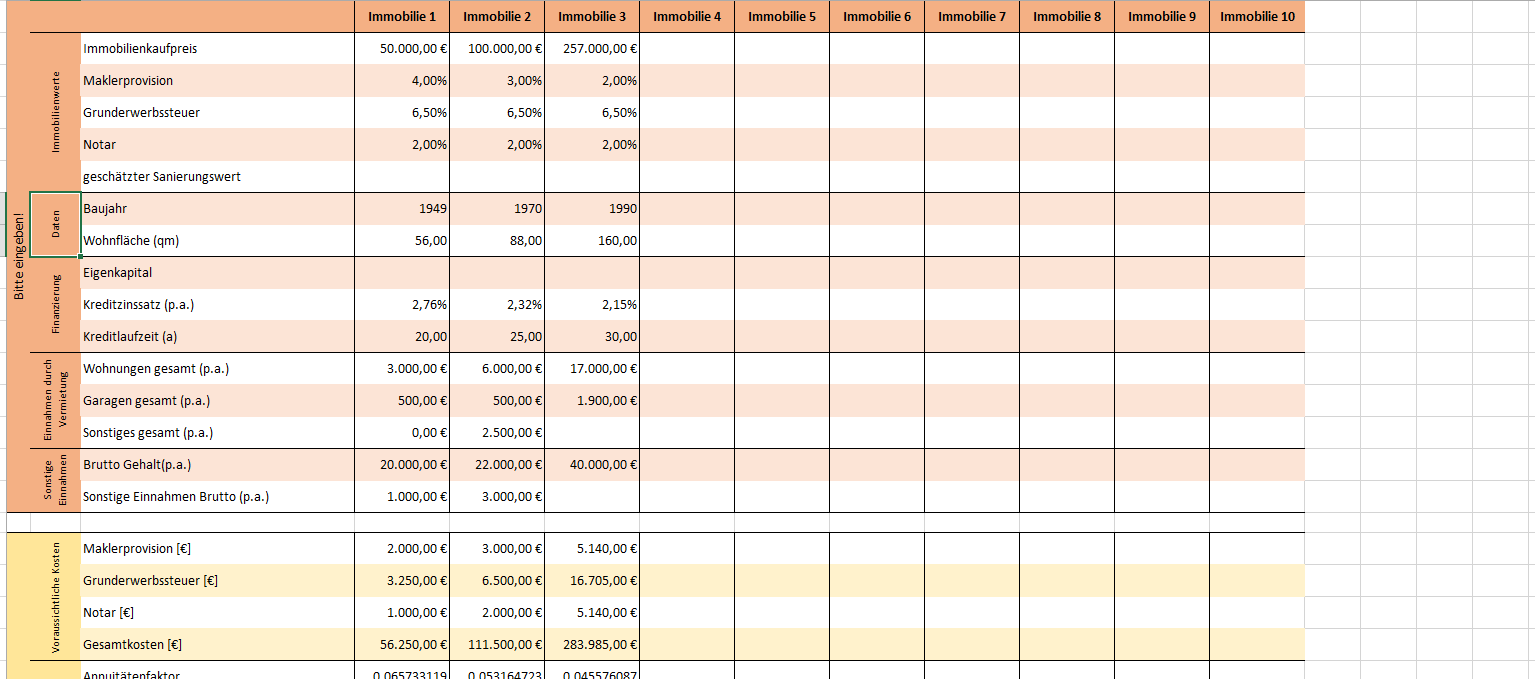
Task: Select Kreditzinssatz 2,15% cell
Action: (x=592, y=304)
